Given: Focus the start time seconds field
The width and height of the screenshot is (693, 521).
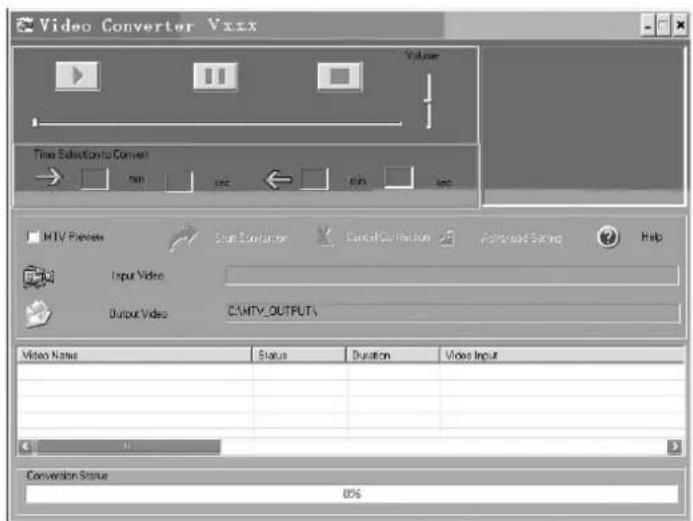Looking at the screenshot, I should (x=179, y=181).
